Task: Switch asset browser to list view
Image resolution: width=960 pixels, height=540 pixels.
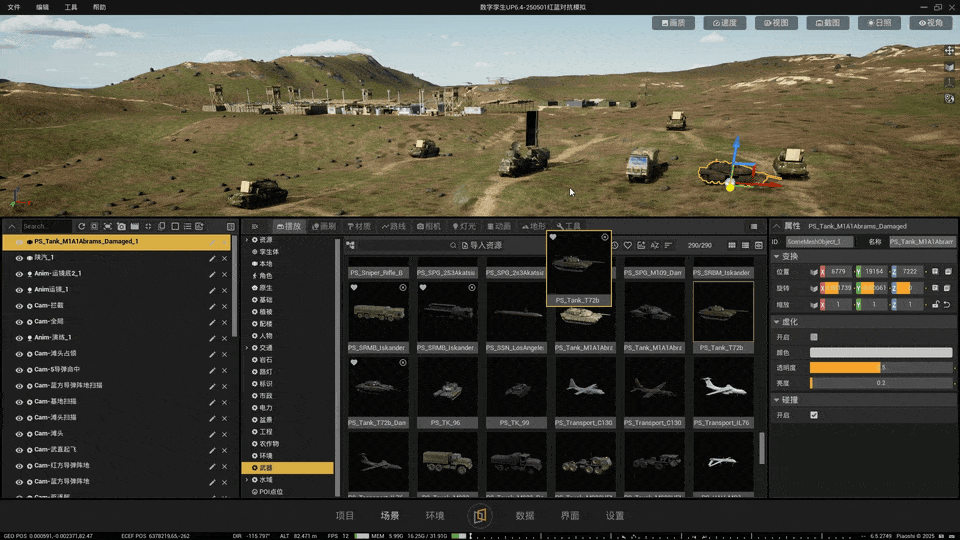Action: 745,245
